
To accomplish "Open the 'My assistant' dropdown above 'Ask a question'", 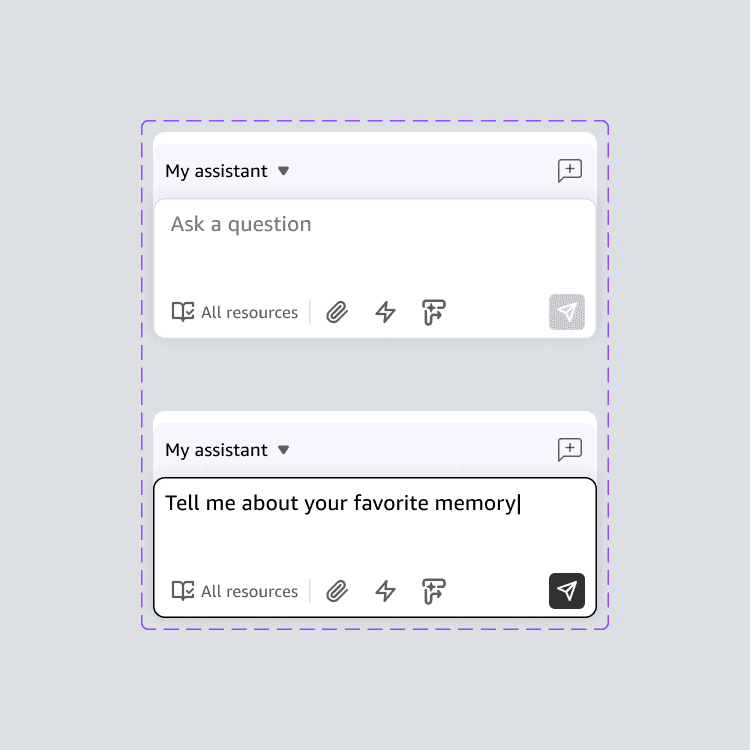I will point(217,171).
